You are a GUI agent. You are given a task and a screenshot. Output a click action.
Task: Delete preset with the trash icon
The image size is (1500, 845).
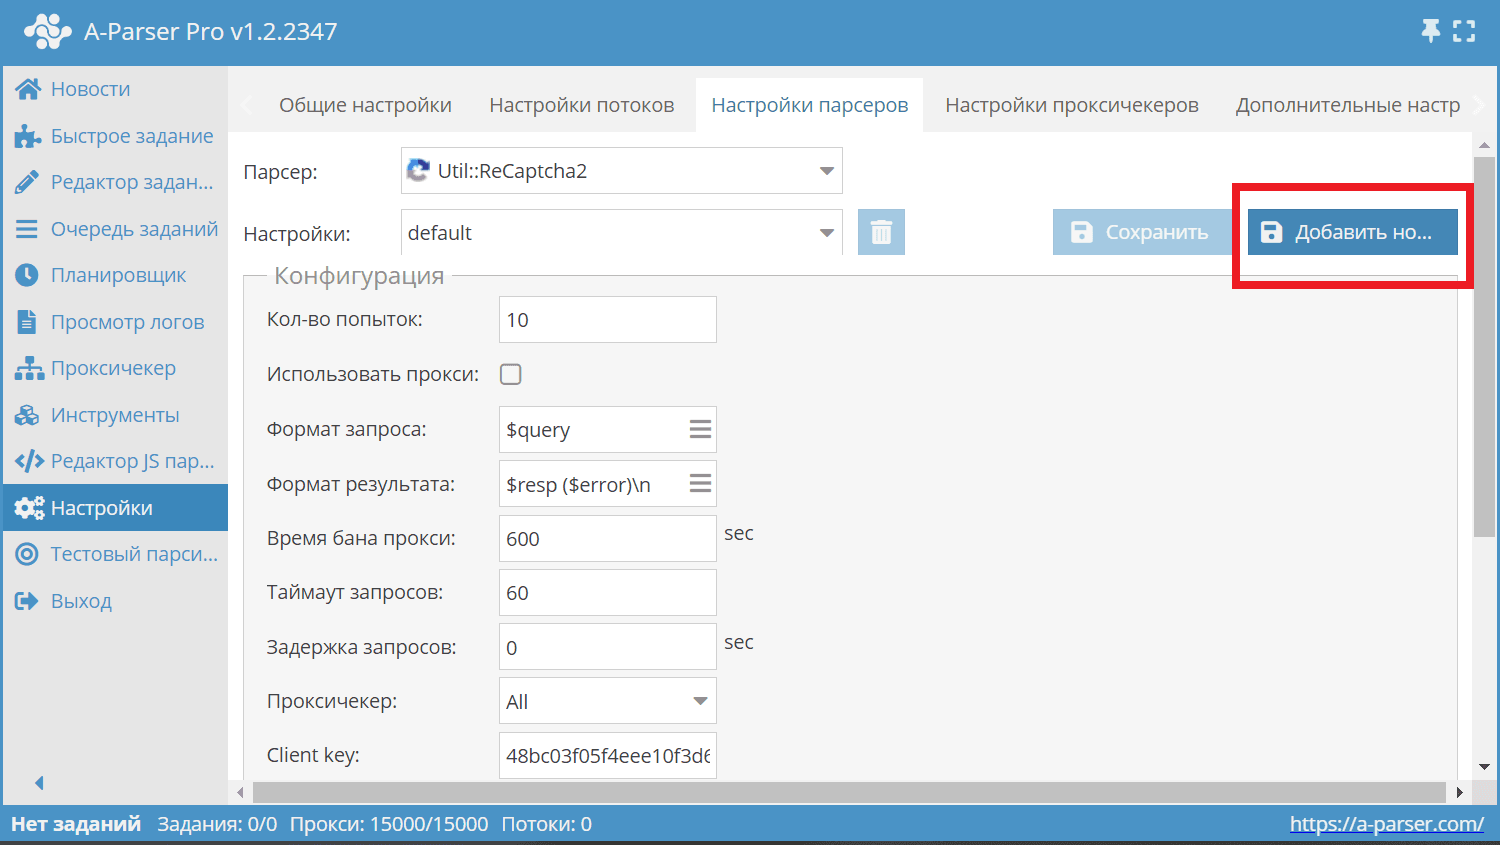click(881, 232)
